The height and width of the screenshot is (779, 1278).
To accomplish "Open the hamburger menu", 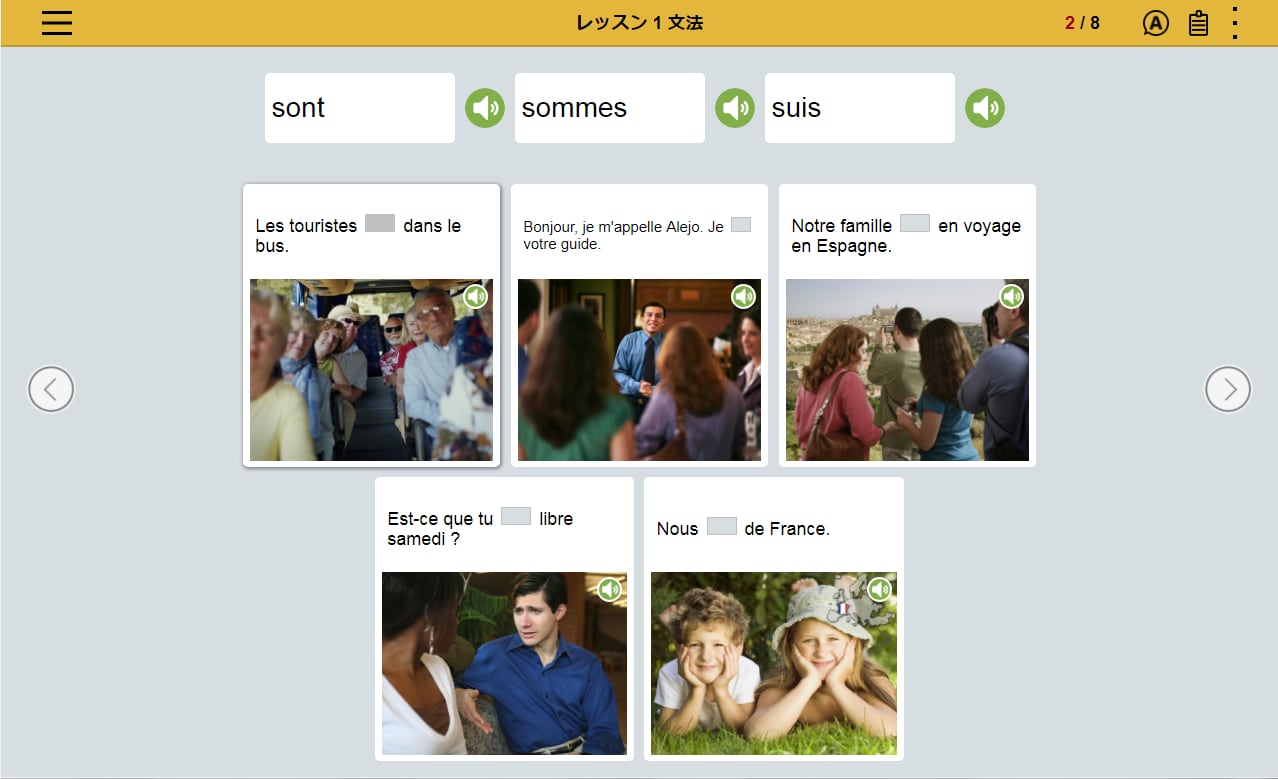I will (57, 23).
